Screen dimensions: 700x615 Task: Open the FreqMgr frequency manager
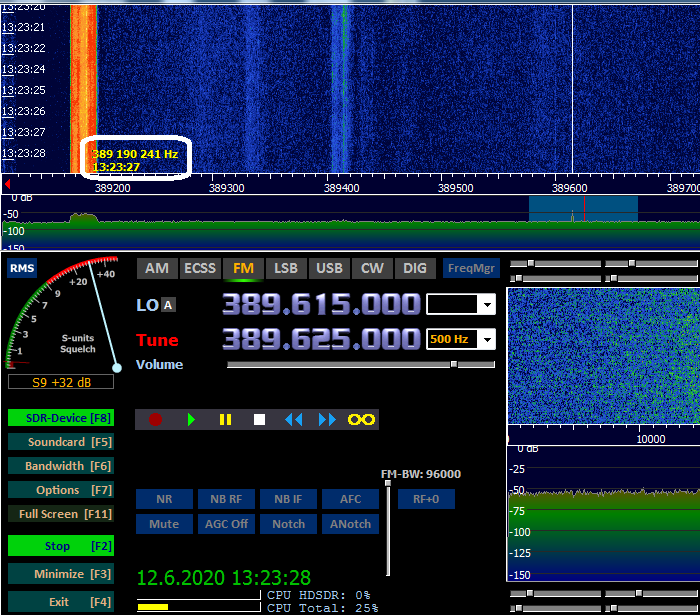click(x=471, y=268)
